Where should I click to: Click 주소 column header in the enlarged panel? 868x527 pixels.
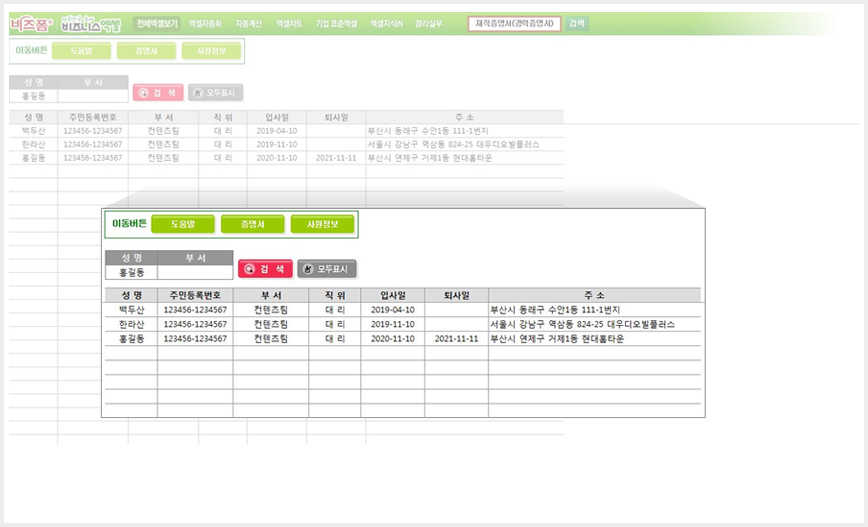click(x=595, y=296)
